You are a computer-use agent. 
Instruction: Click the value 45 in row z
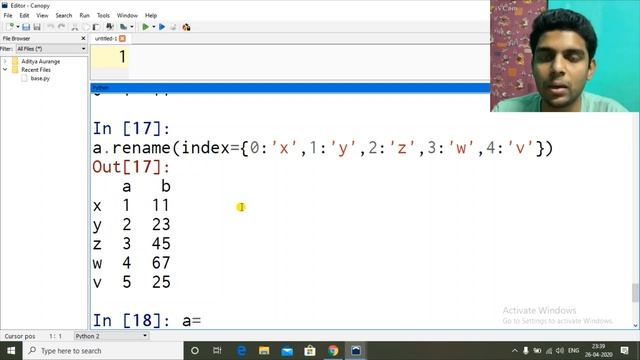pos(161,244)
